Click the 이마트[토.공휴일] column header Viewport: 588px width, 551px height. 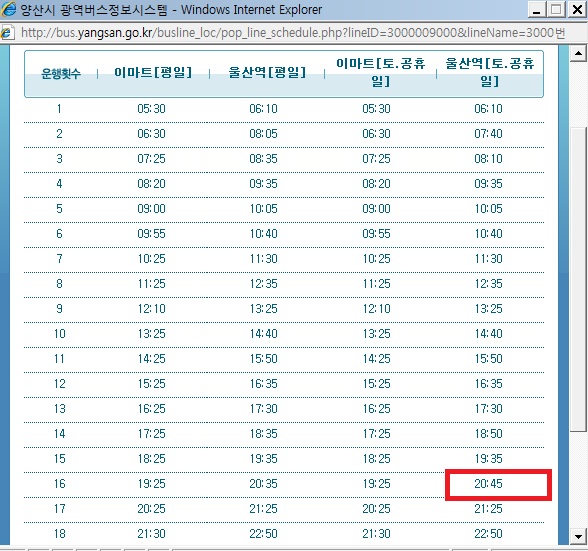click(380, 72)
